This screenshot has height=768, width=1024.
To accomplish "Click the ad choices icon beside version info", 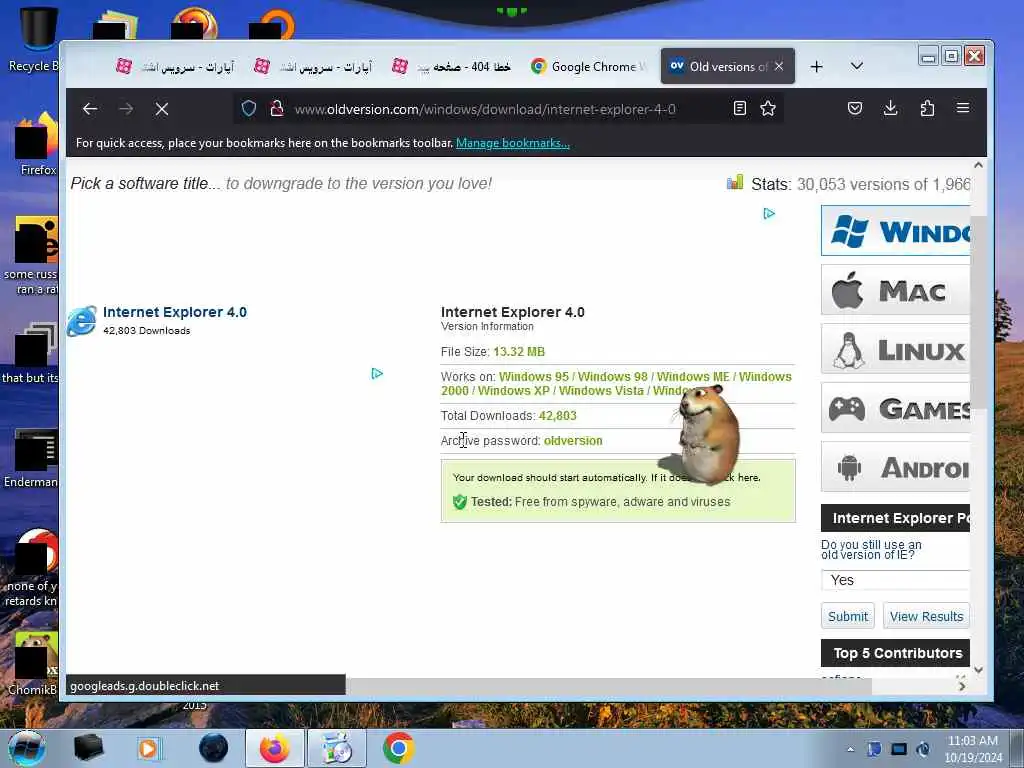I will click(x=377, y=374).
